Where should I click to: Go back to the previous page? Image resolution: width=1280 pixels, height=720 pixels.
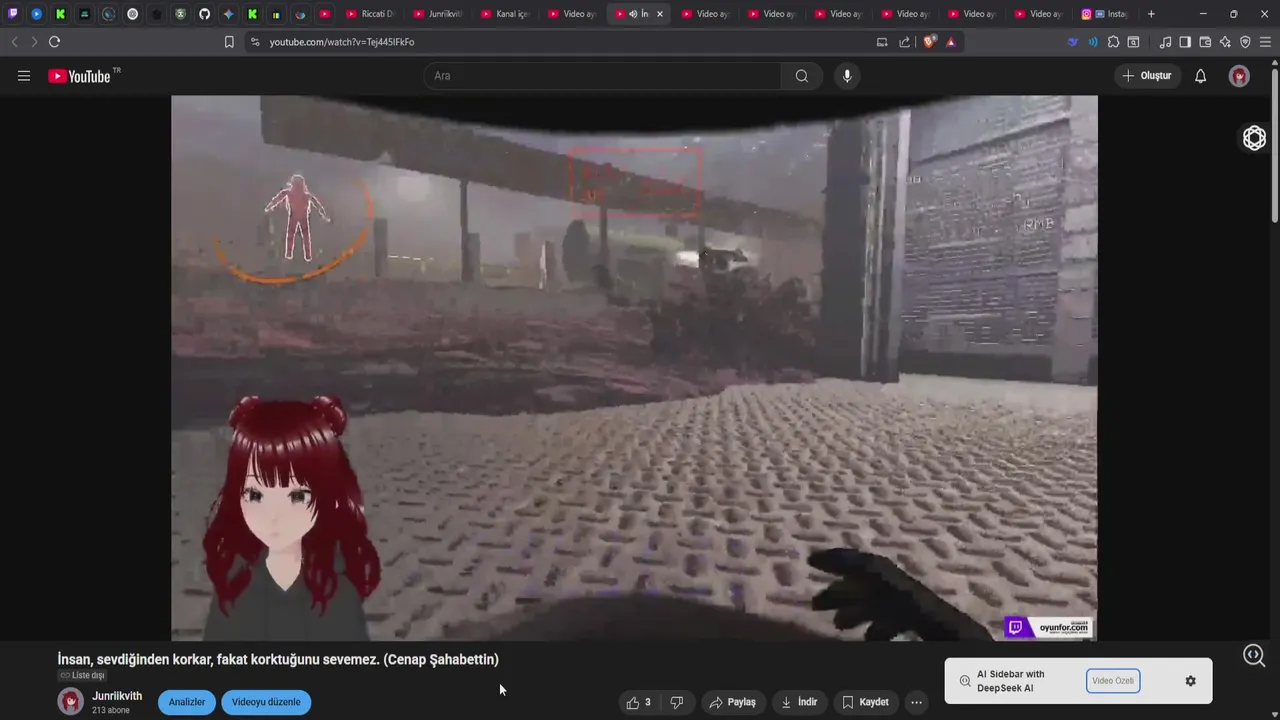coord(14,42)
